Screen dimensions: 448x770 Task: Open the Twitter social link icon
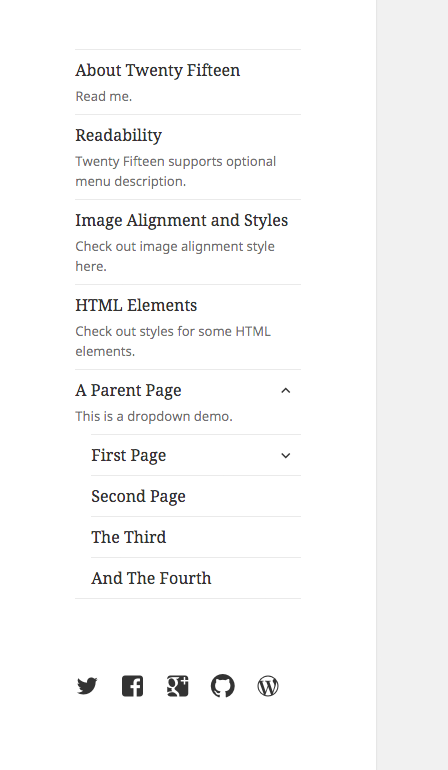[x=87, y=686]
